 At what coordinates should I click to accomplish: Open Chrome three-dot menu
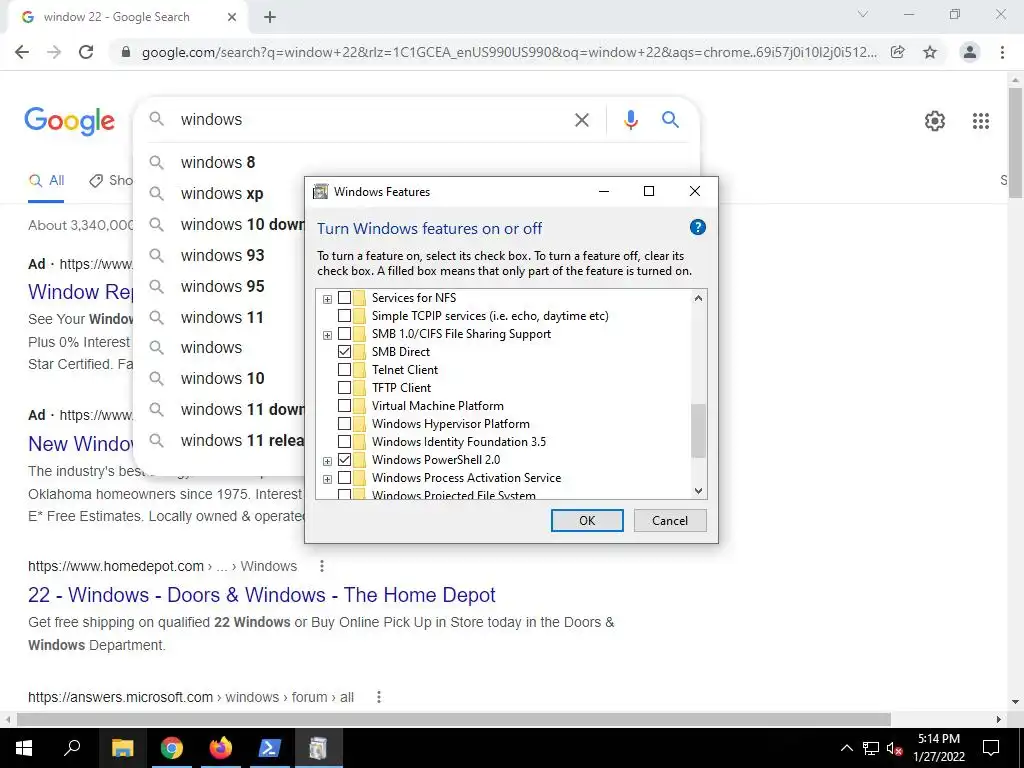[1002, 52]
